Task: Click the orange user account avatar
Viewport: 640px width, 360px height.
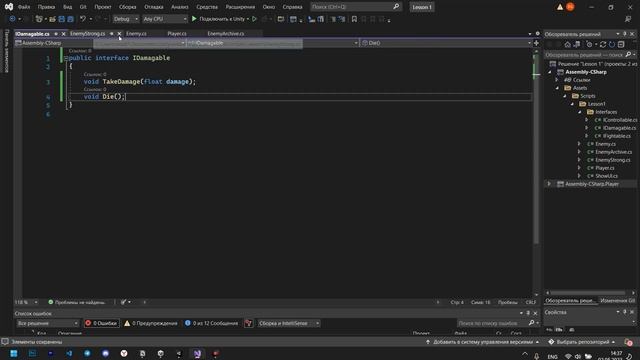Action: pos(570,7)
